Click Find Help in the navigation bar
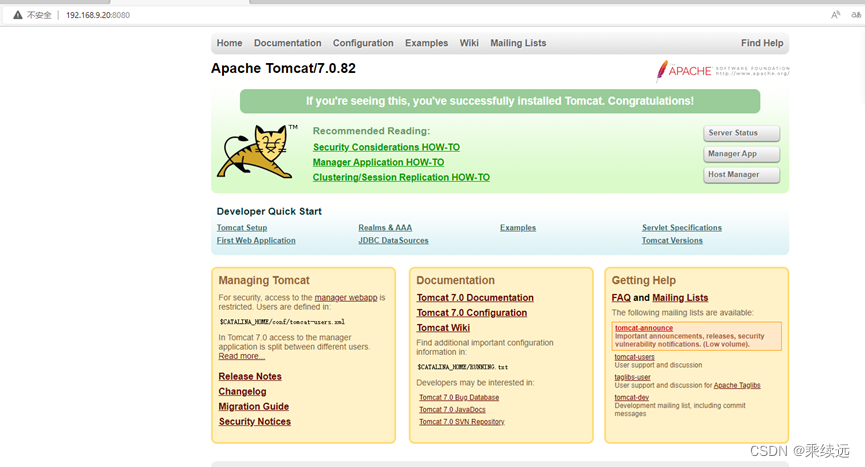Screen dimensions: 865x467 pos(762,43)
